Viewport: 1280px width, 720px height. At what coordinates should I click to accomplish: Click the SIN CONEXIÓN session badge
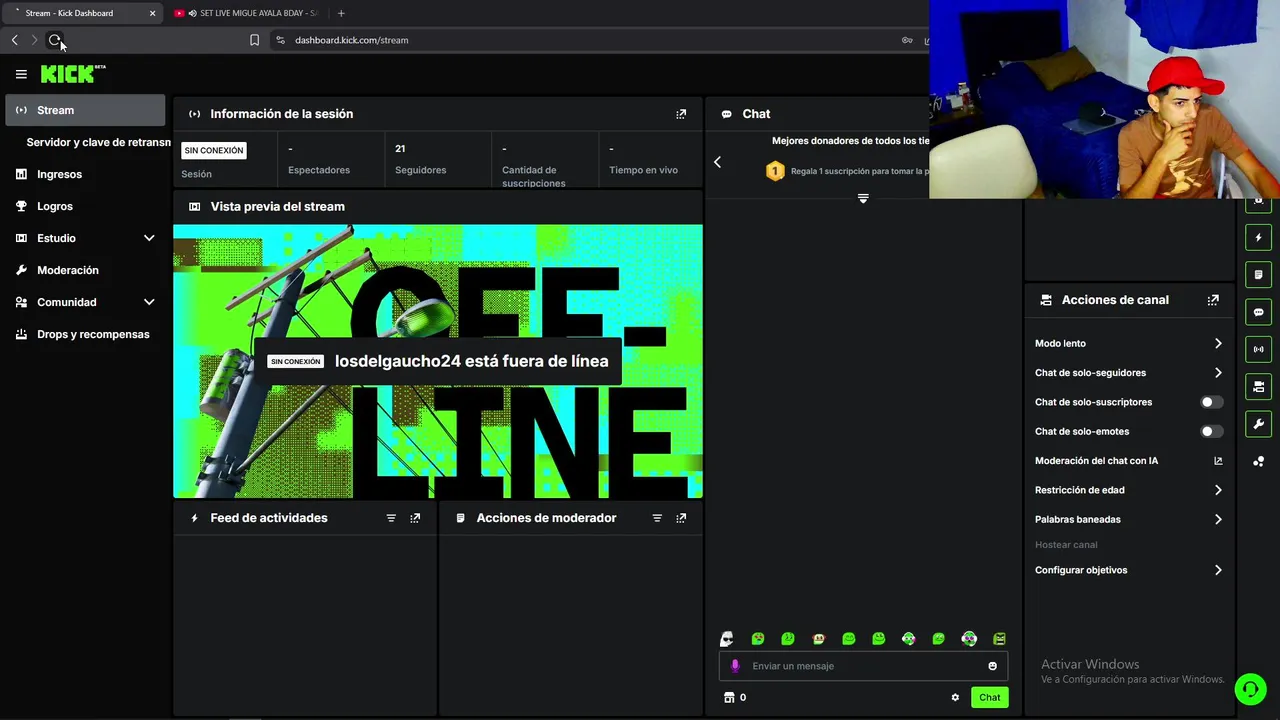214,150
